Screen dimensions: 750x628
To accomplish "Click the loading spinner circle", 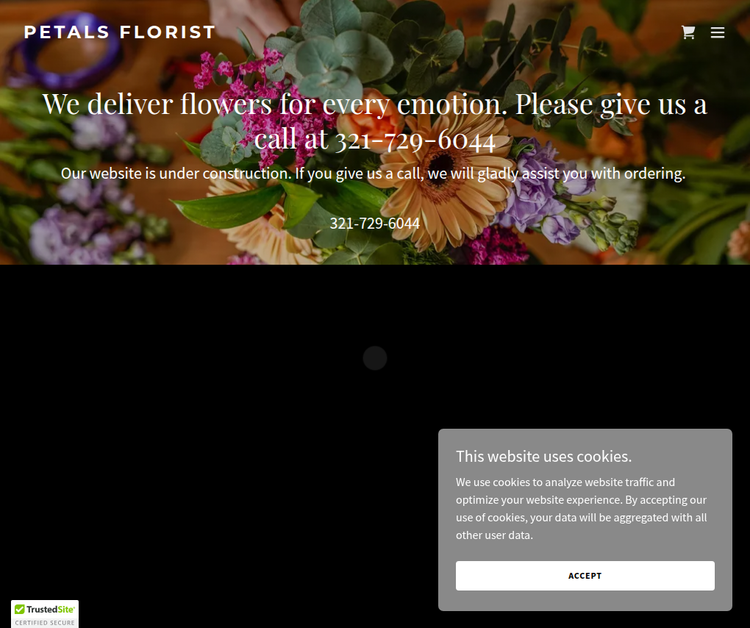I will (375, 358).
